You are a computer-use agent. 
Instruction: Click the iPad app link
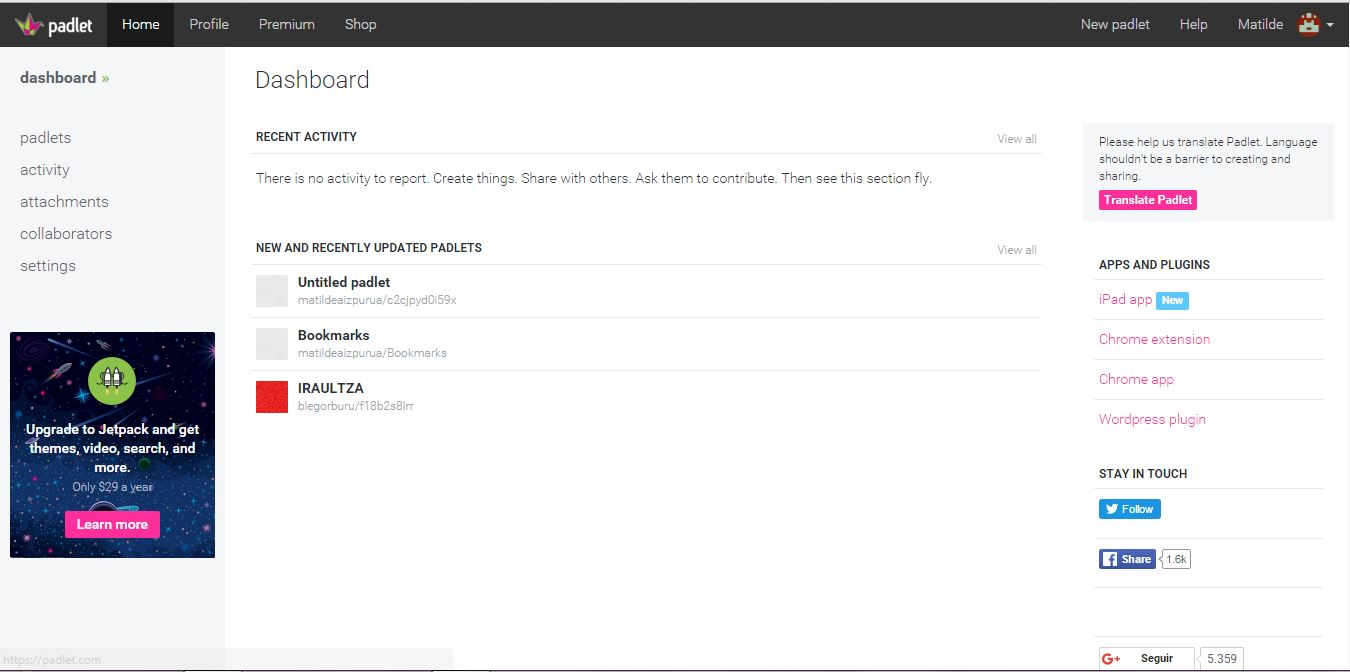(x=1125, y=299)
